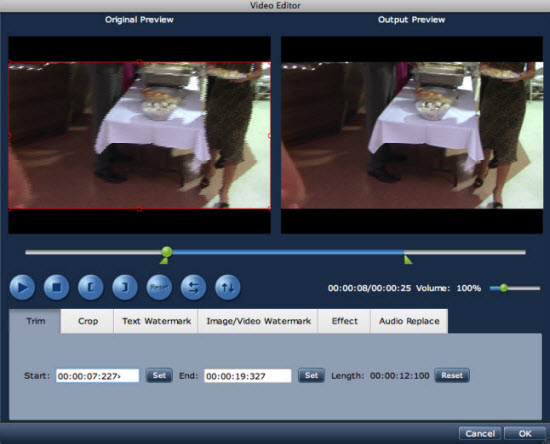Click the Start time input field

tap(98, 376)
